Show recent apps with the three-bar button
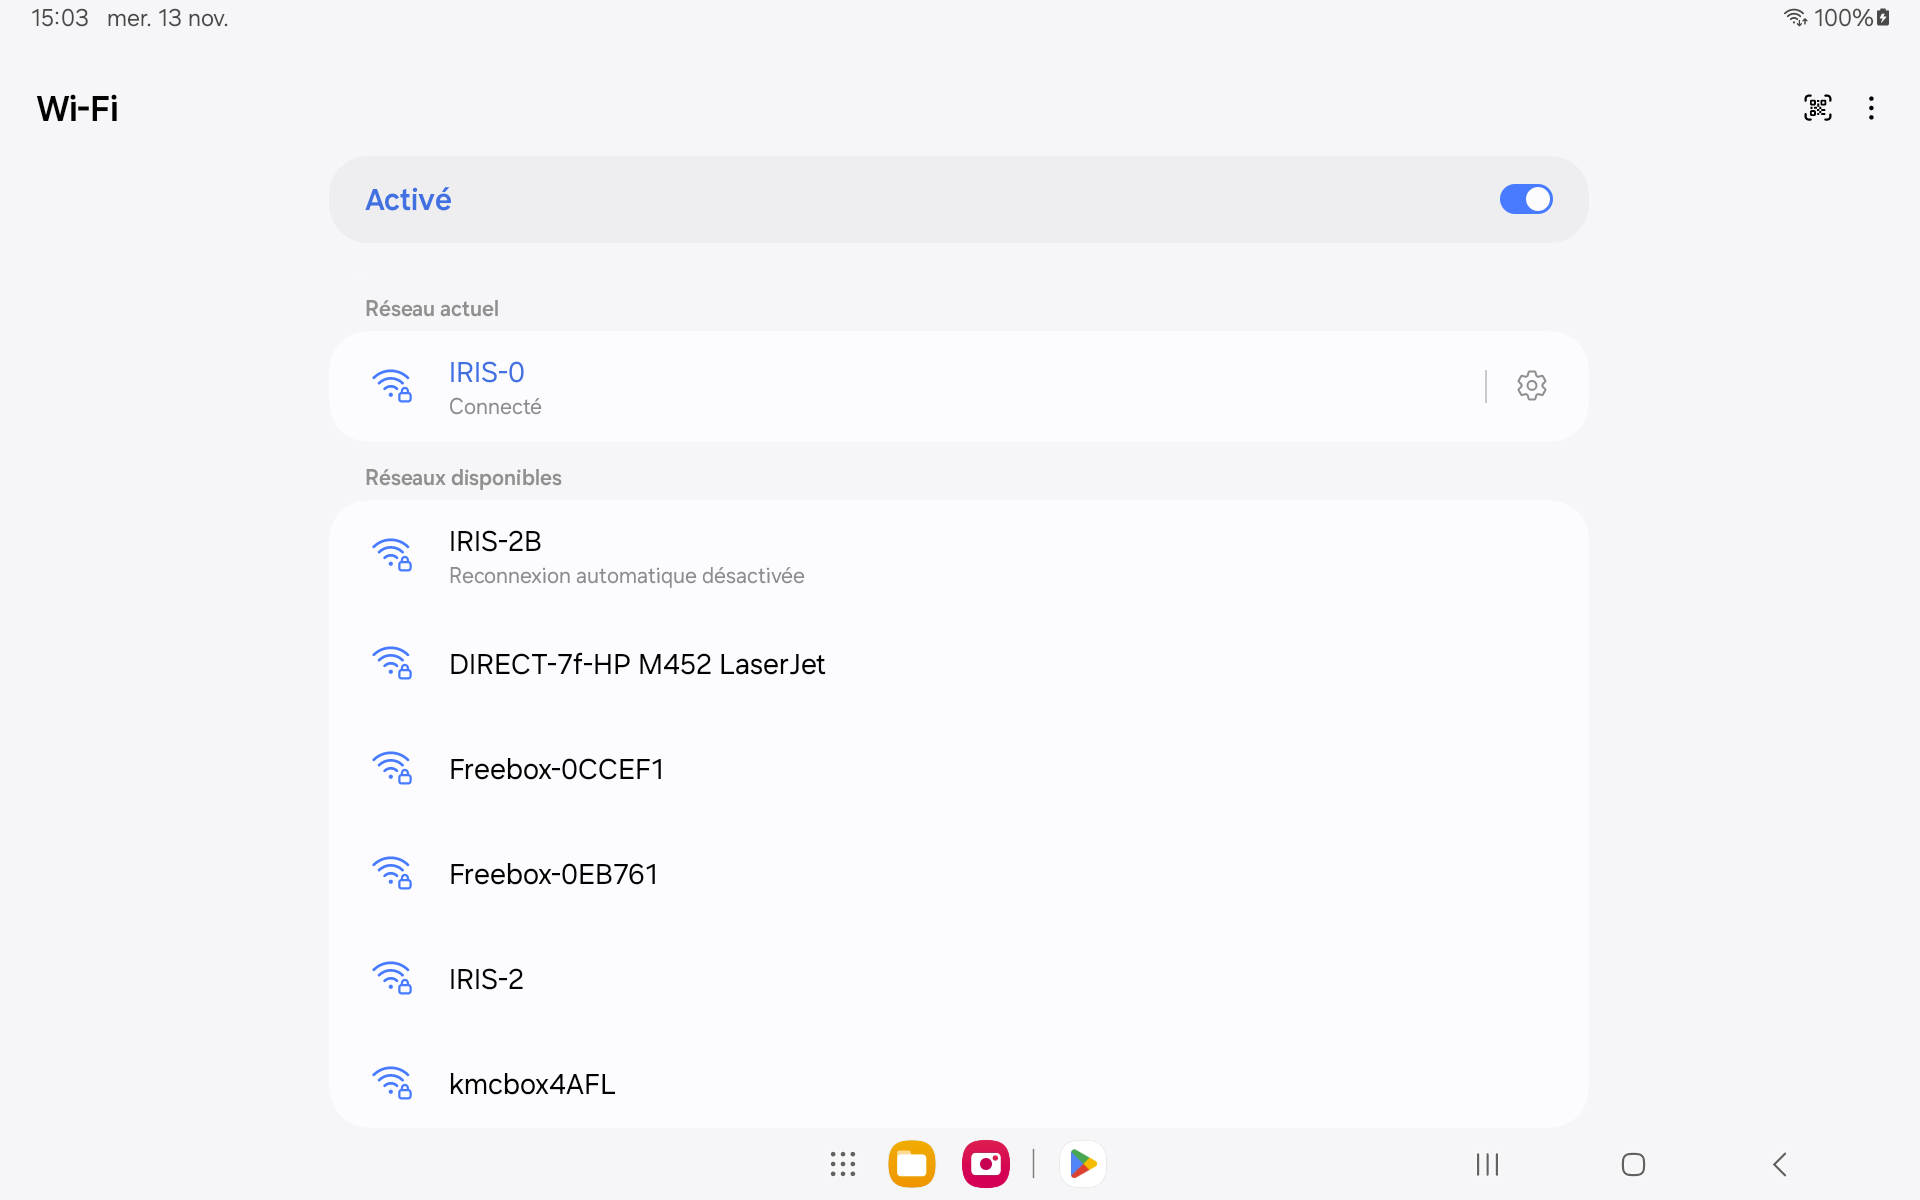Image resolution: width=1920 pixels, height=1200 pixels. pos(1487,1164)
